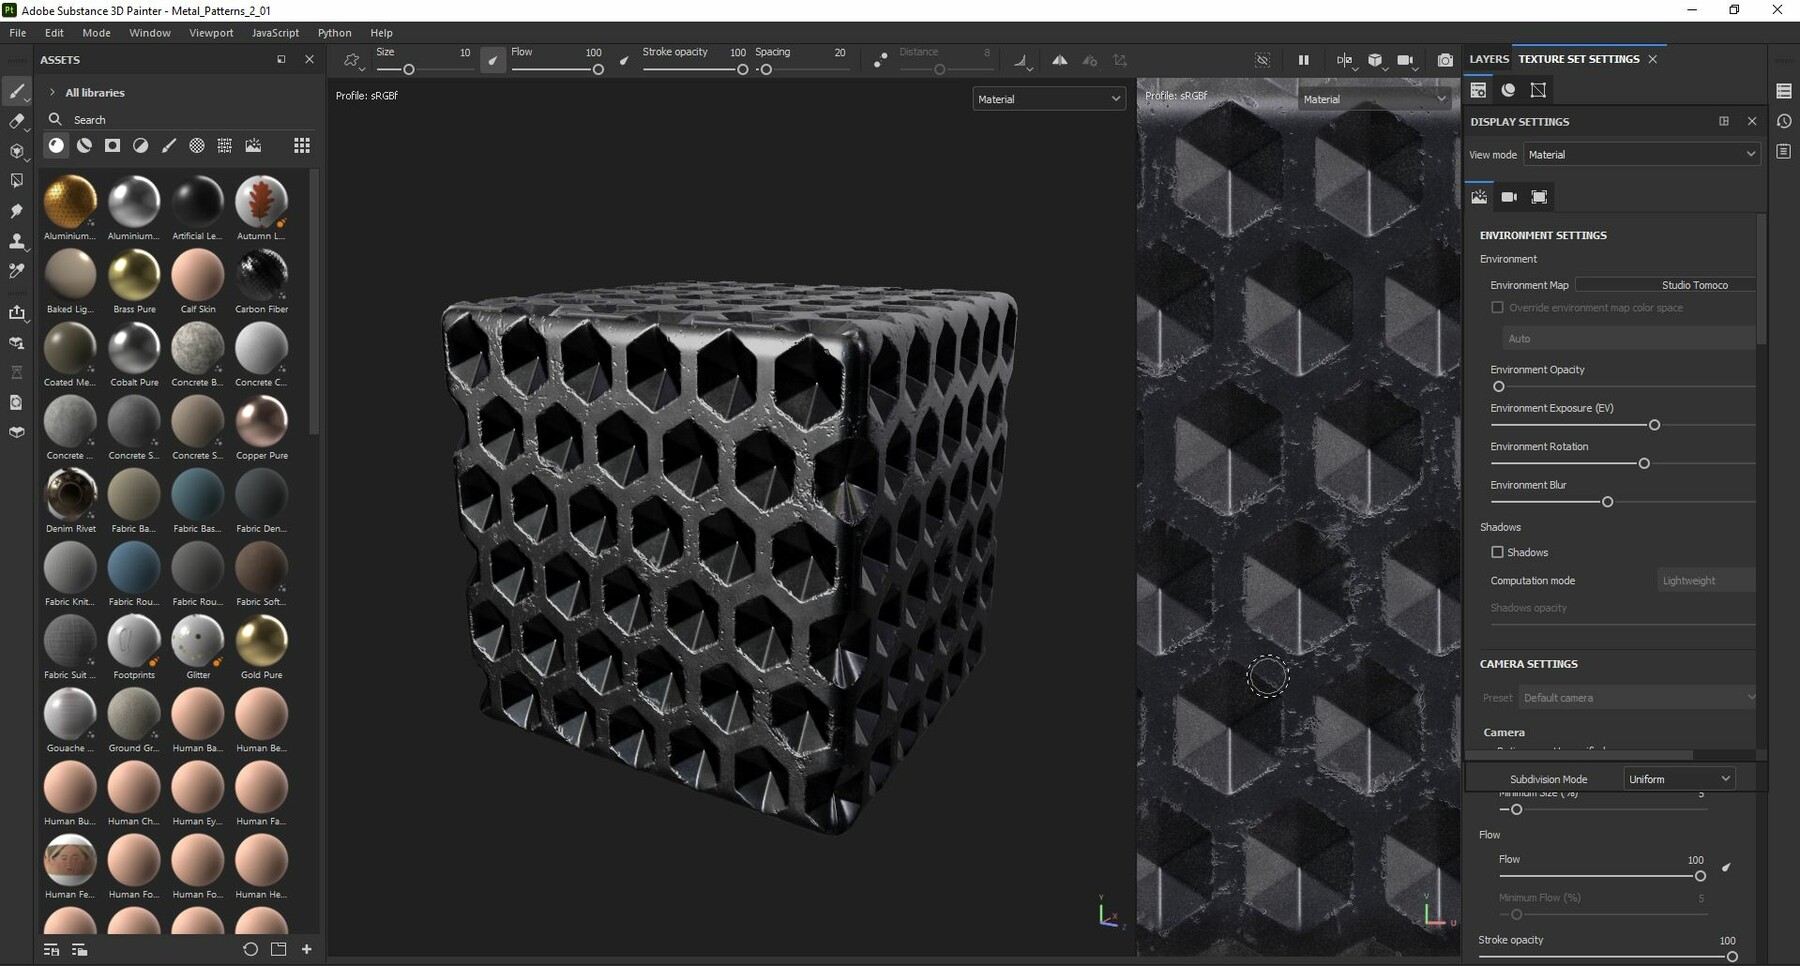1800x966 pixels.
Task: Open the History panel from the right edge
Action: coord(1784,121)
